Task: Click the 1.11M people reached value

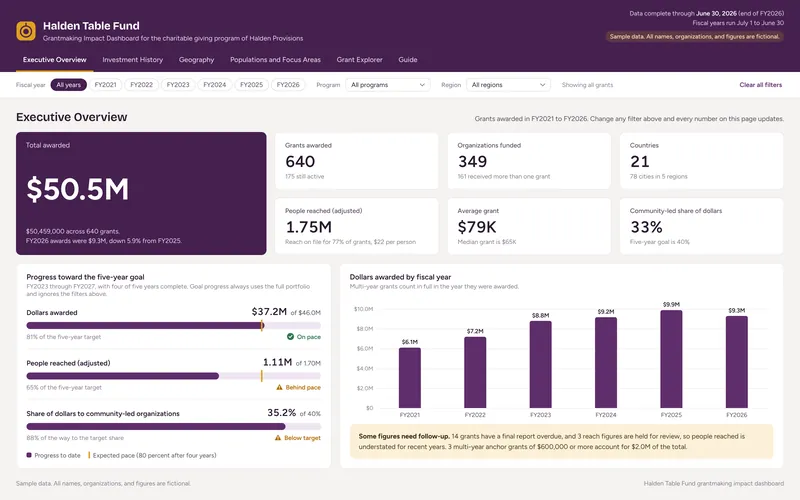Action: 278,362
